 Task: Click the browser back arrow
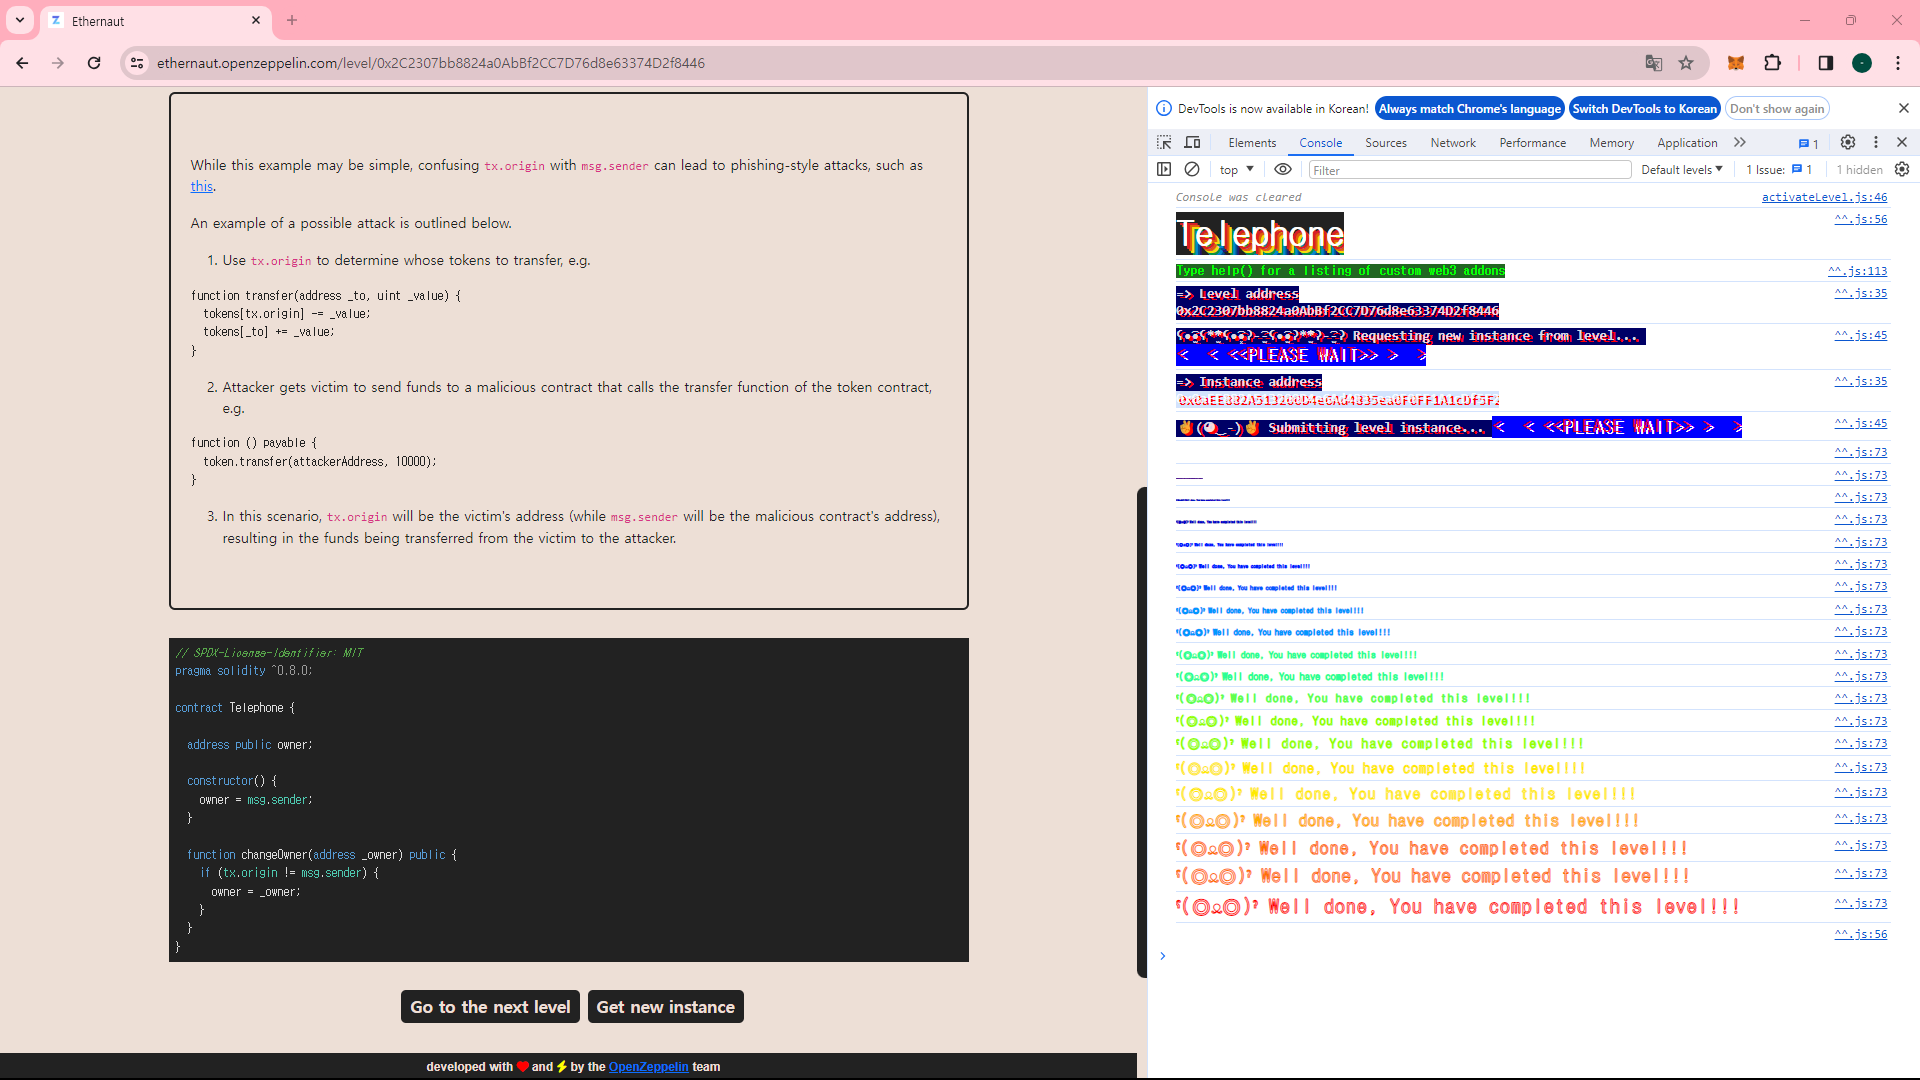(22, 63)
